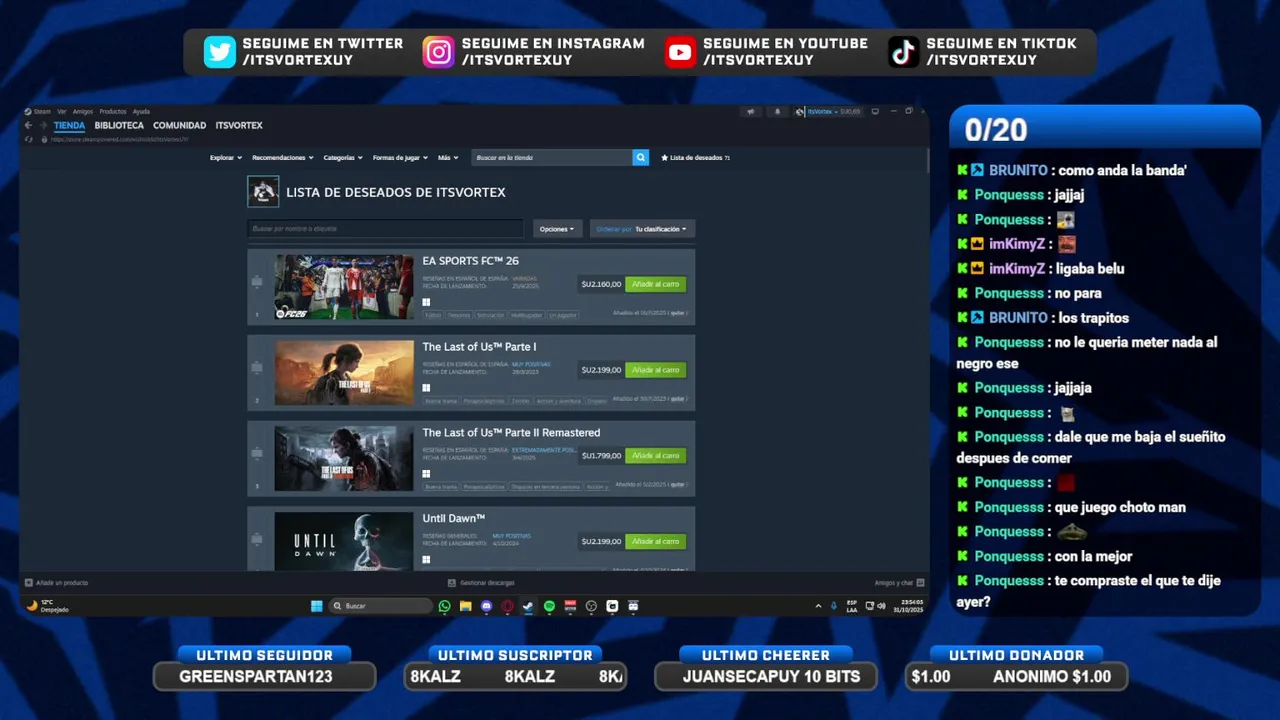Go forward with the Steam forward arrow
1280x720 pixels.
pyautogui.click(x=42, y=125)
